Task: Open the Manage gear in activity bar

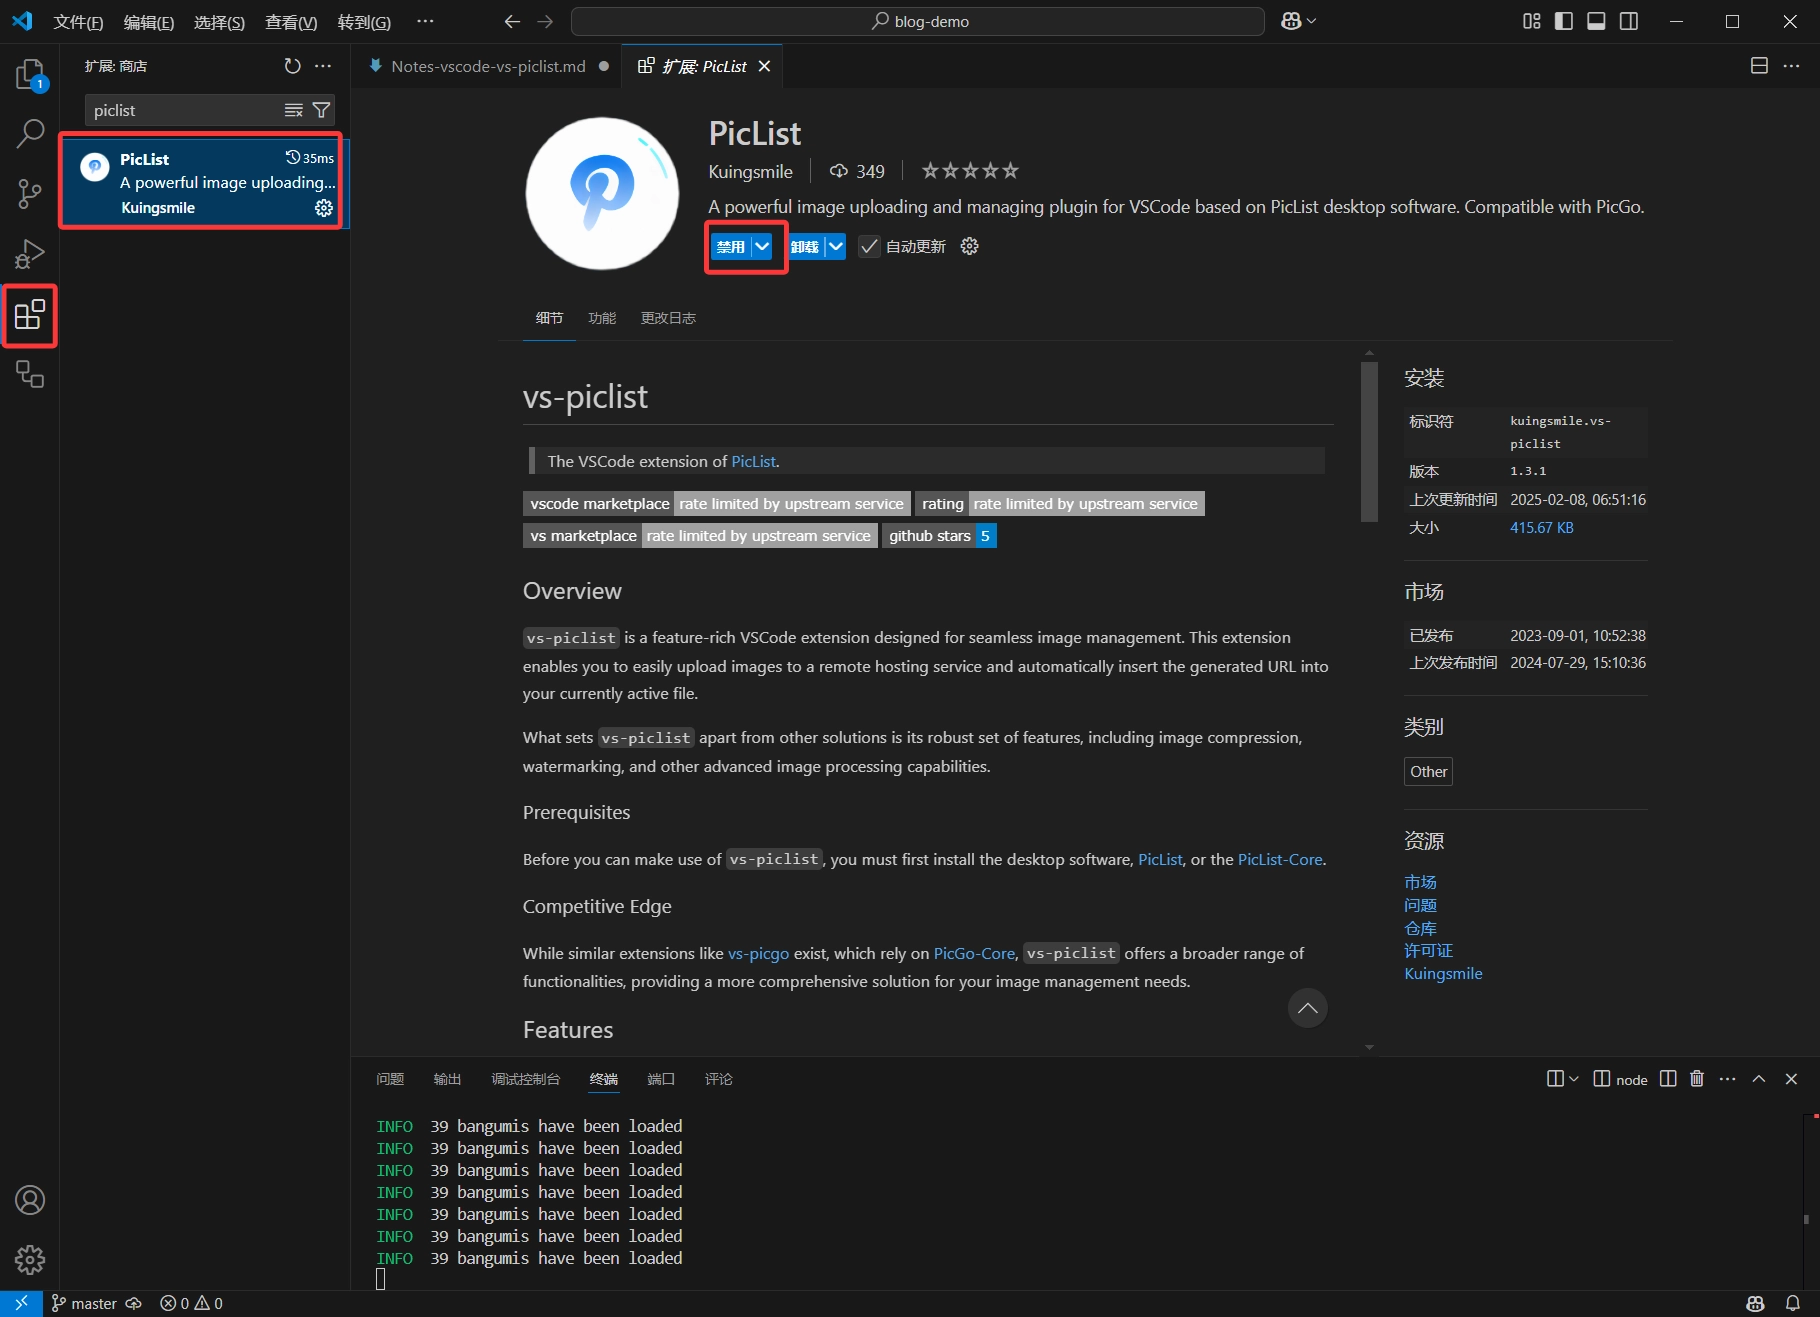Action: pos(30,1260)
